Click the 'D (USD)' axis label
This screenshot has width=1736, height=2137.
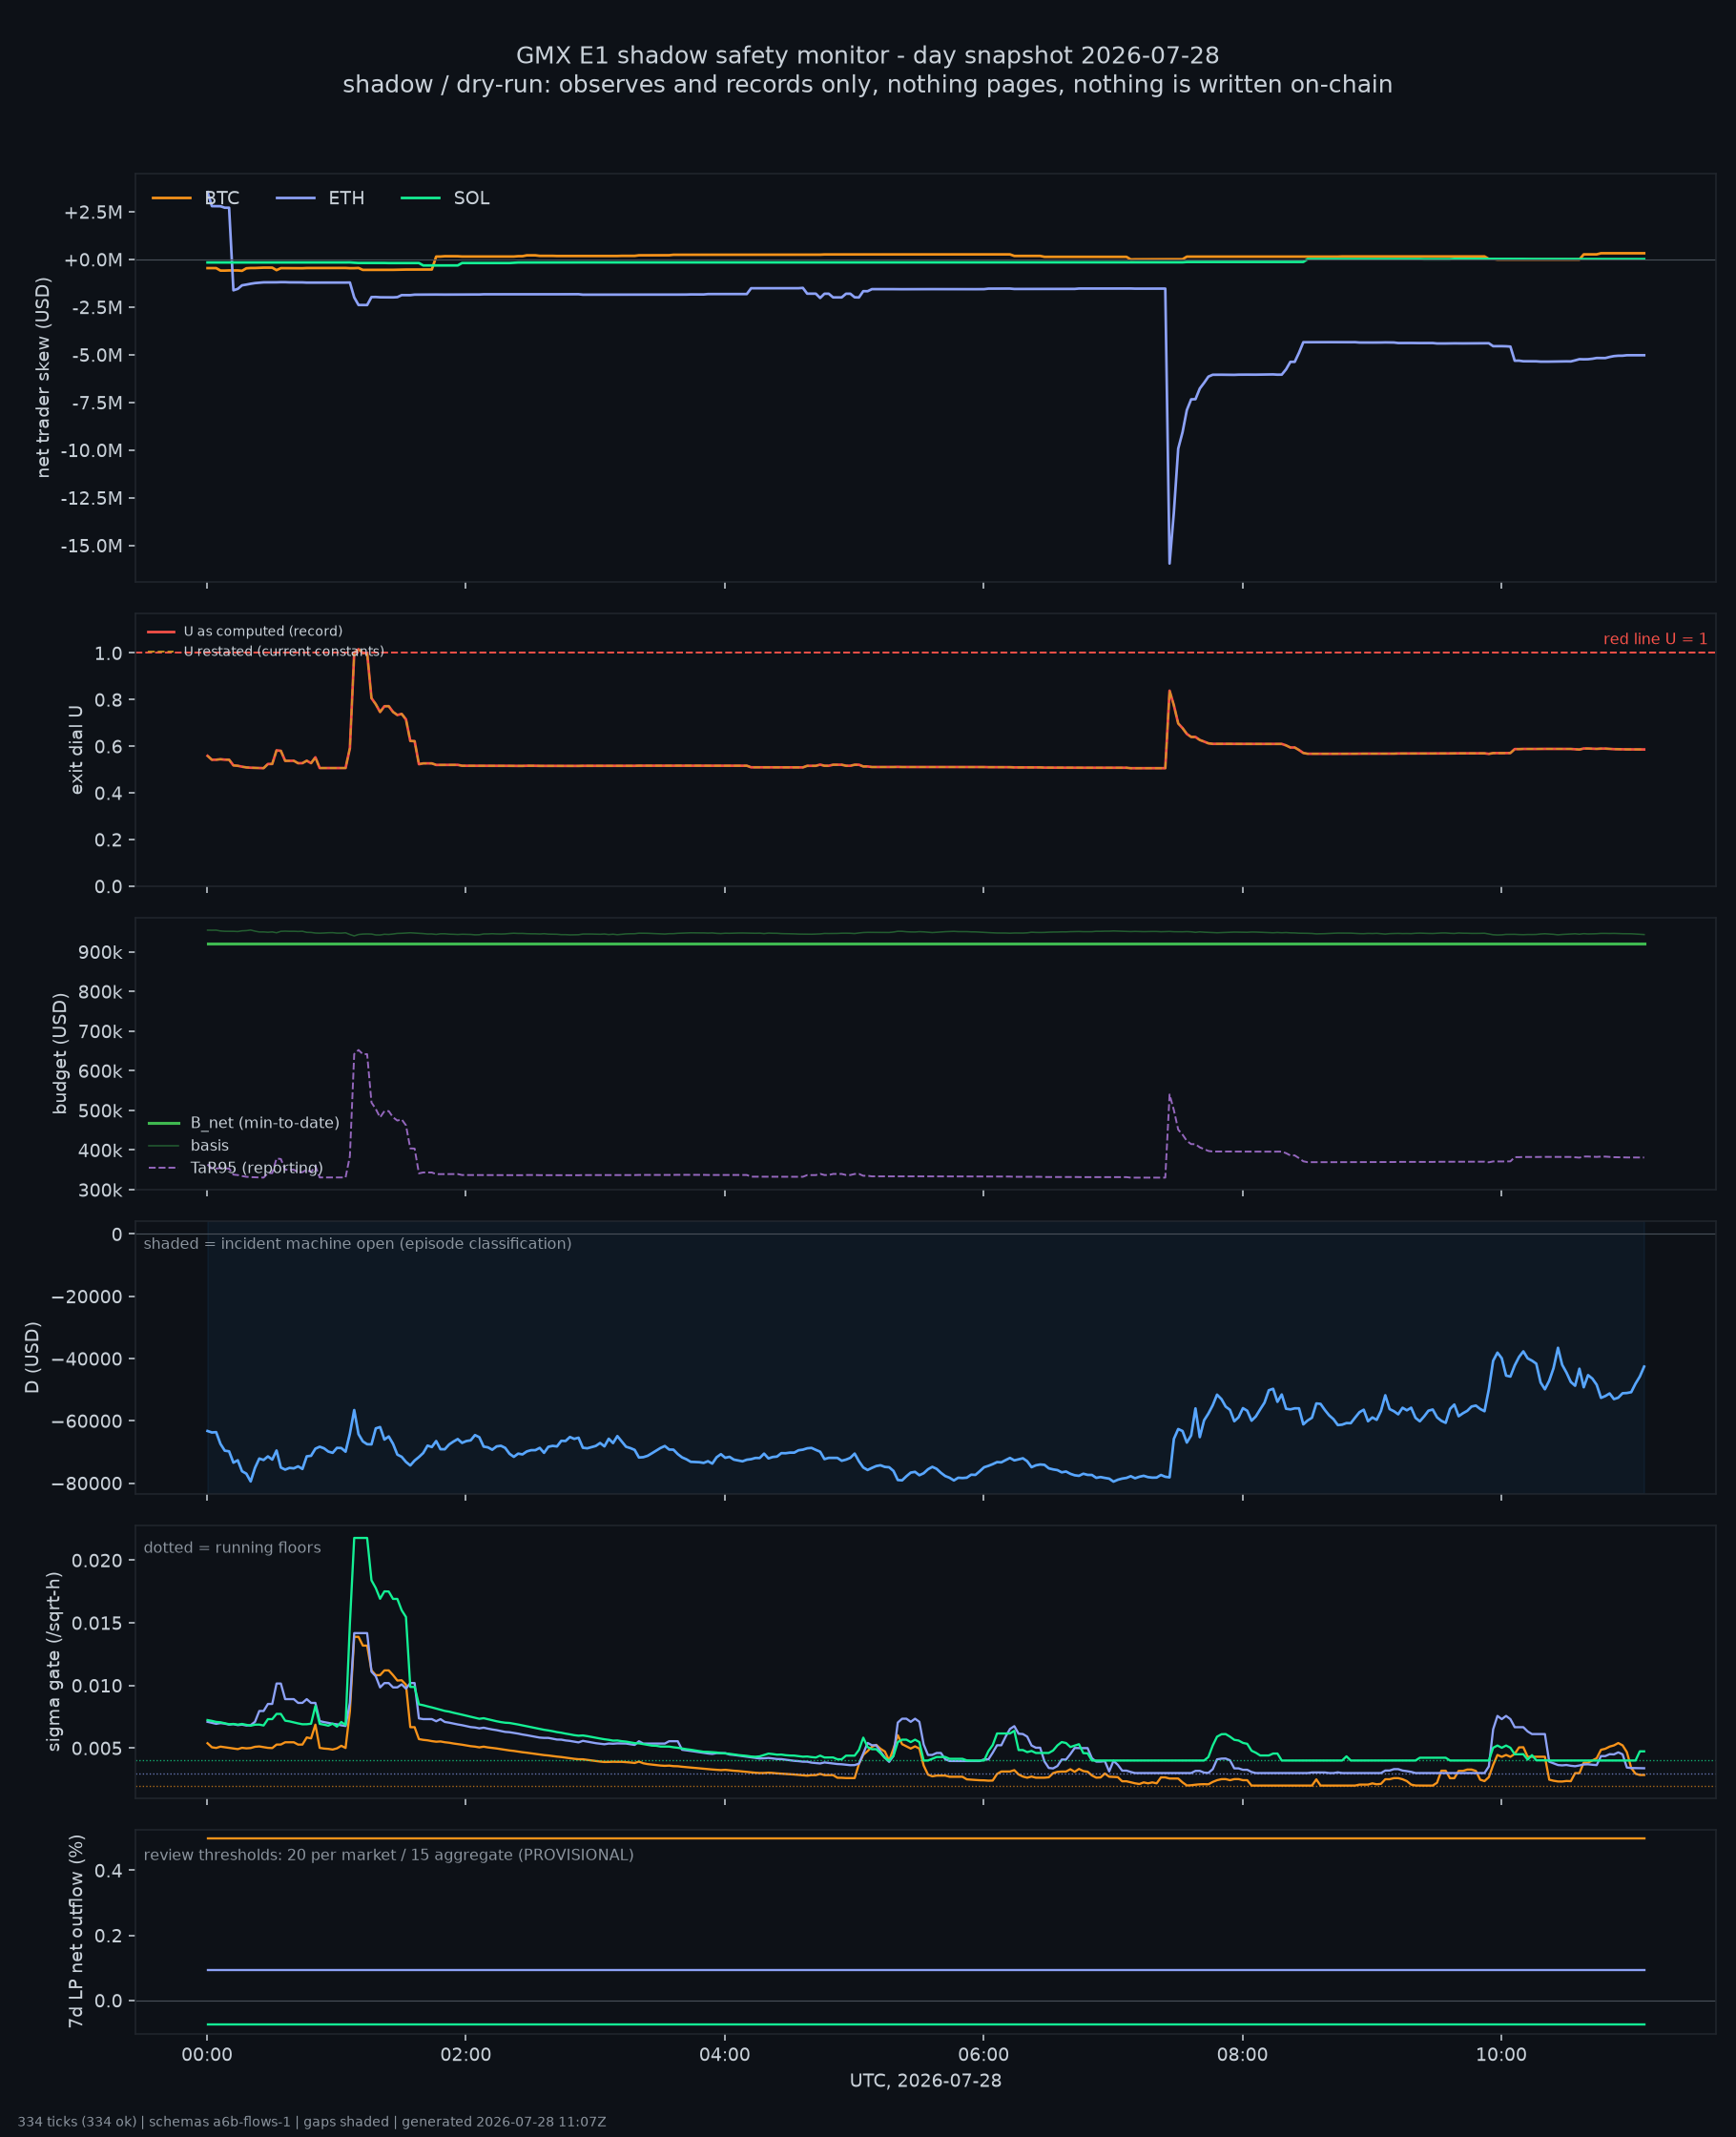(x=33, y=1357)
